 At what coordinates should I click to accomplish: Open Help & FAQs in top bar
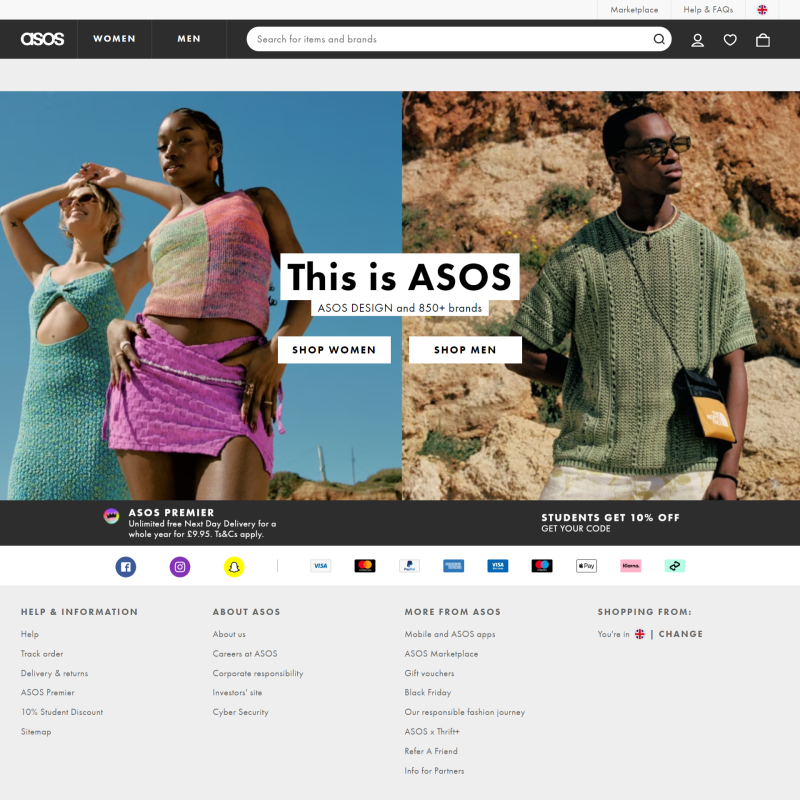pos(708,10)
